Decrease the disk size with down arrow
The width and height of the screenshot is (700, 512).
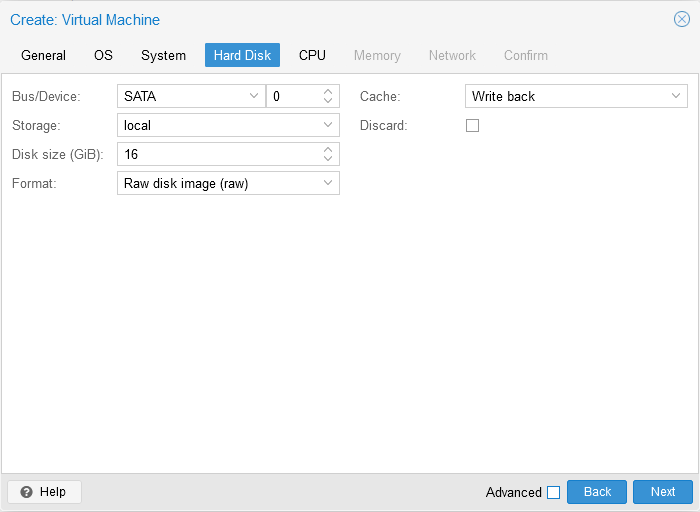pos(328,159)
